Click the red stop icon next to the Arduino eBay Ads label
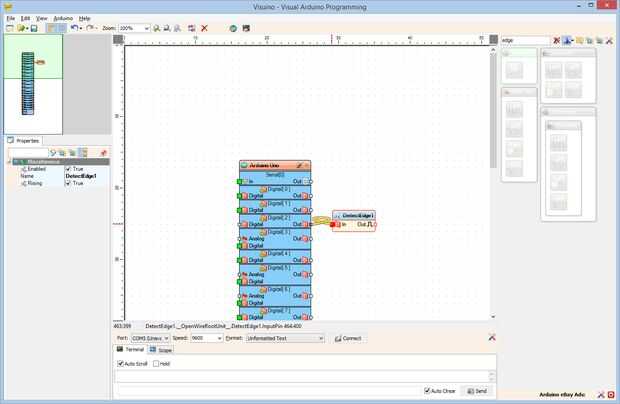620x404 pixels. (x=611, y=395)
